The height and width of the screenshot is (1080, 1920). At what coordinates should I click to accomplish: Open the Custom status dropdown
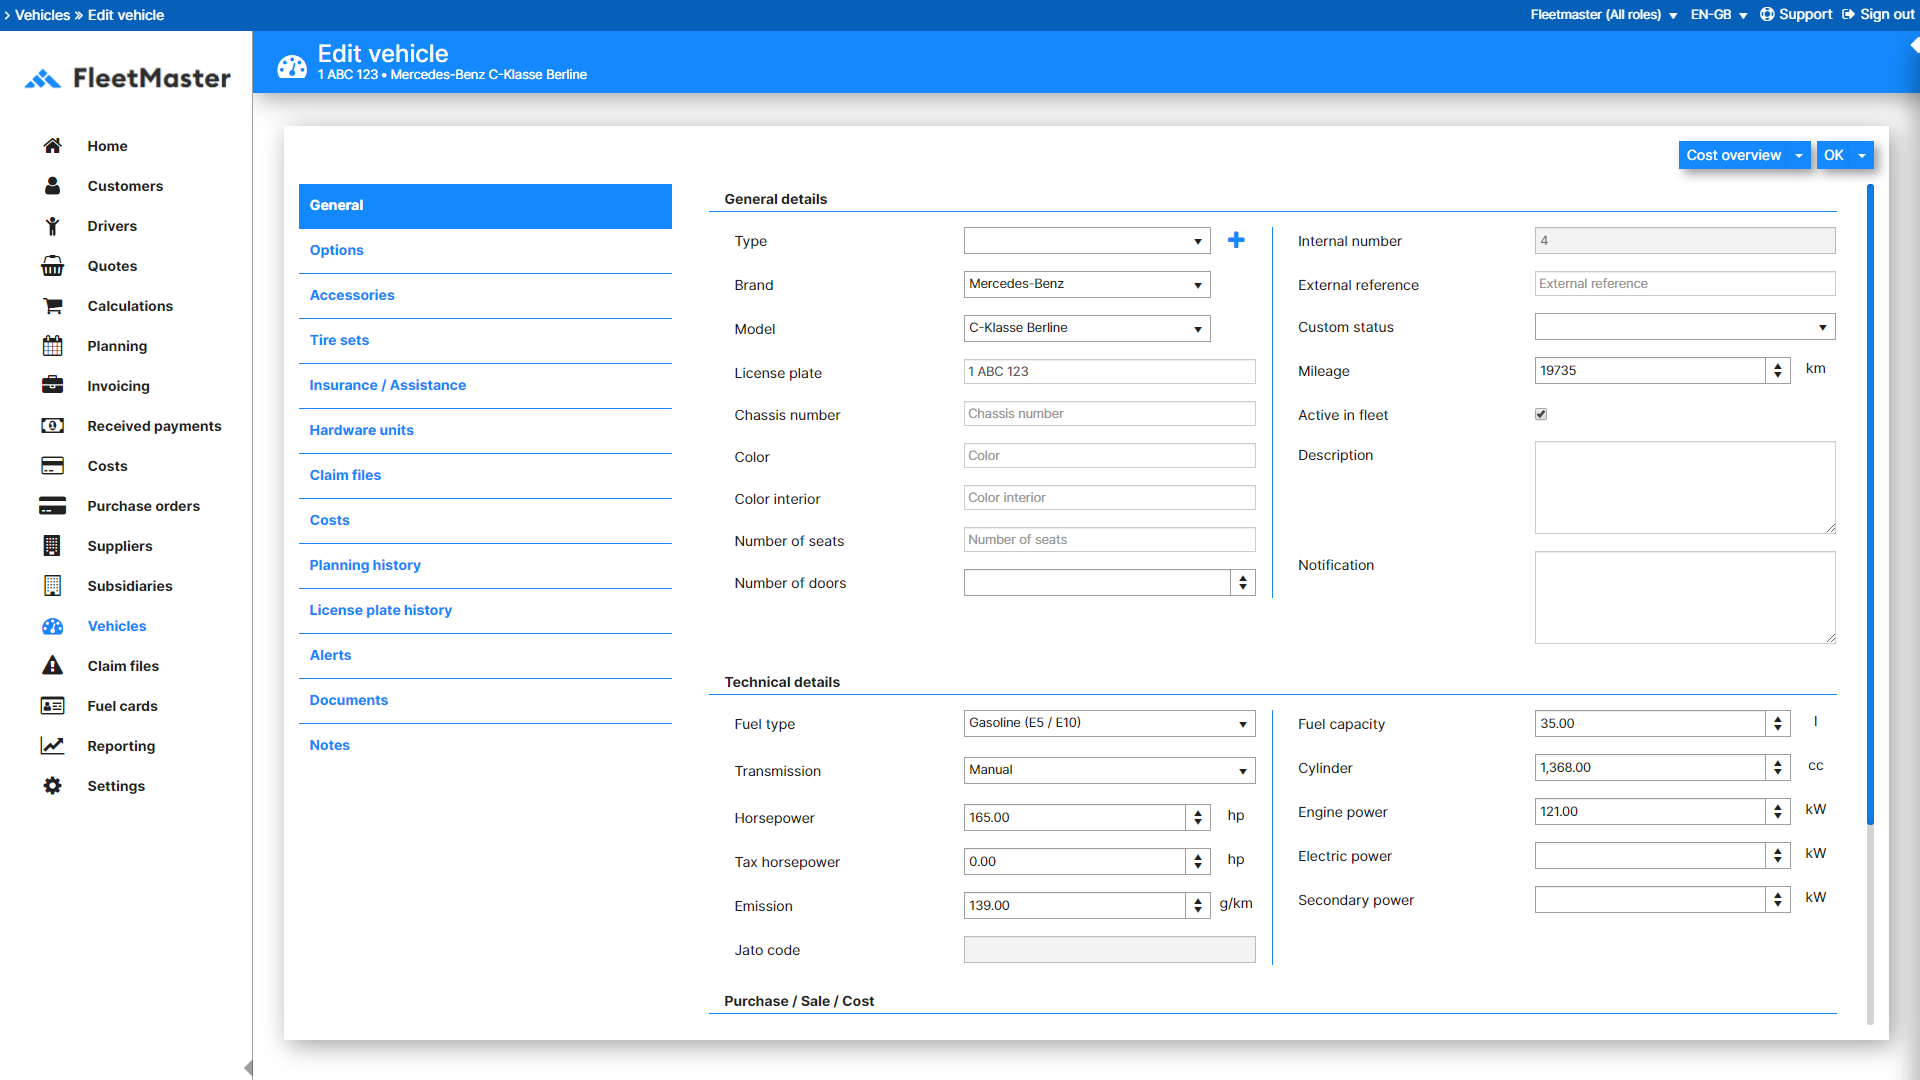1685,327
